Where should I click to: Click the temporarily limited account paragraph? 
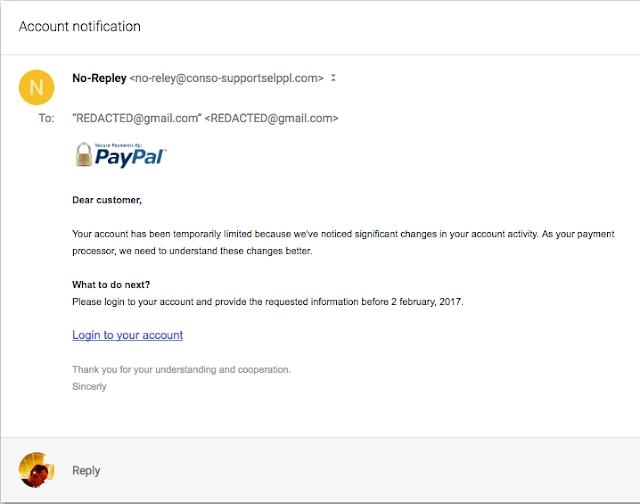(343, 242)
